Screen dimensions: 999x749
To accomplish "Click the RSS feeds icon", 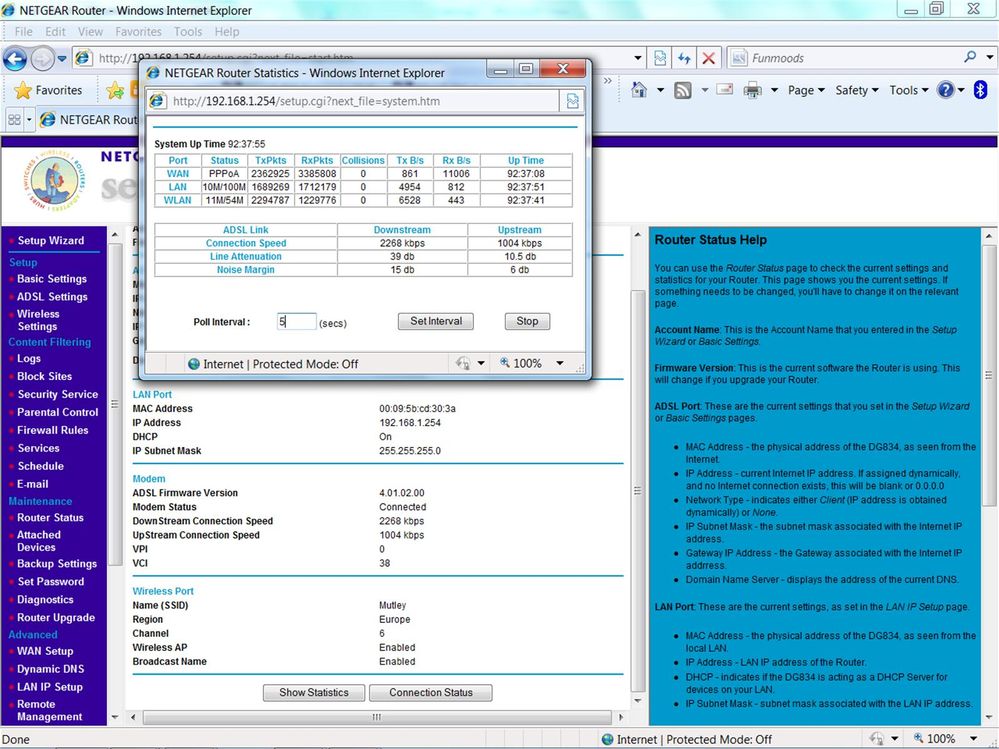I will coord(682,90).
